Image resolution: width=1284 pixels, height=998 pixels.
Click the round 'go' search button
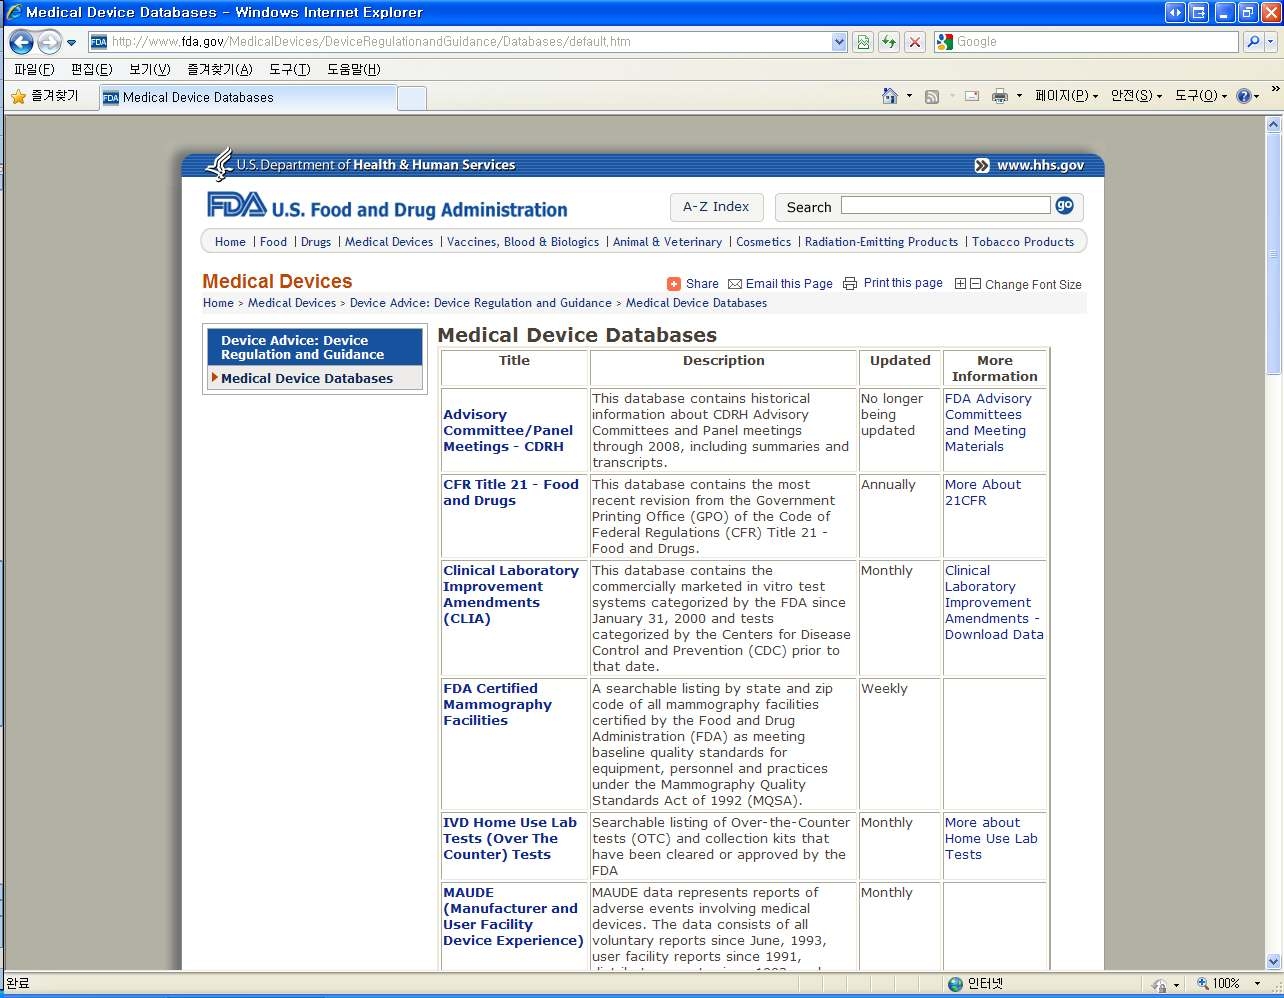(1064, 205)
